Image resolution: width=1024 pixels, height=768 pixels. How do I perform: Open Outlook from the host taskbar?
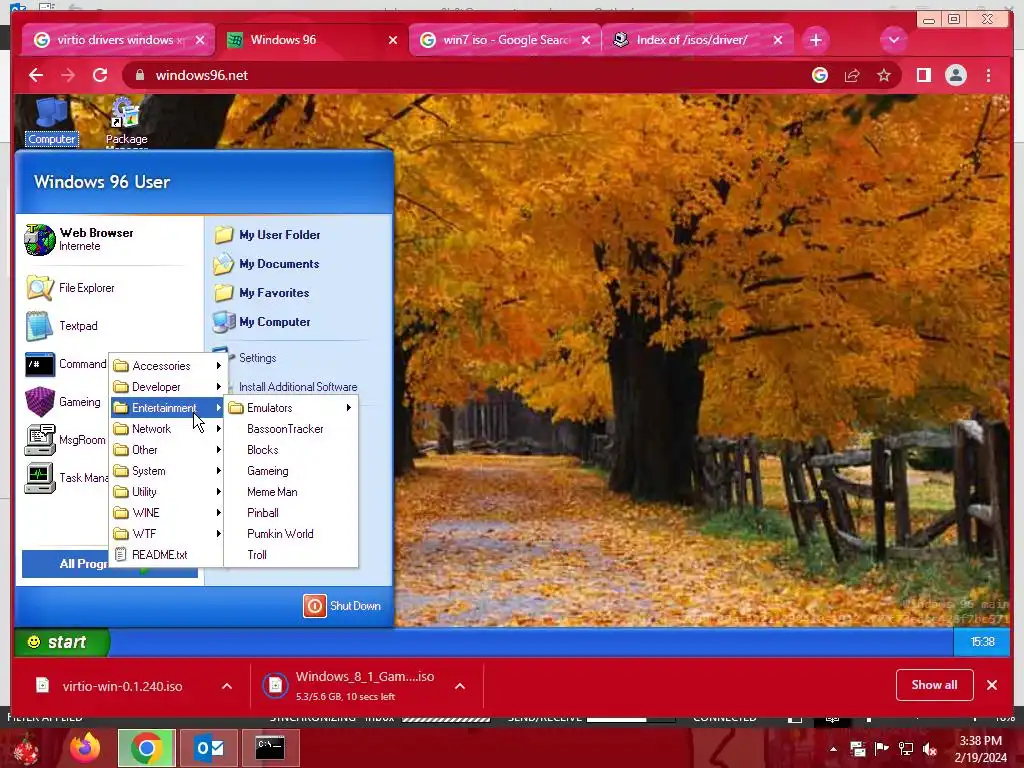click(209, 748)
